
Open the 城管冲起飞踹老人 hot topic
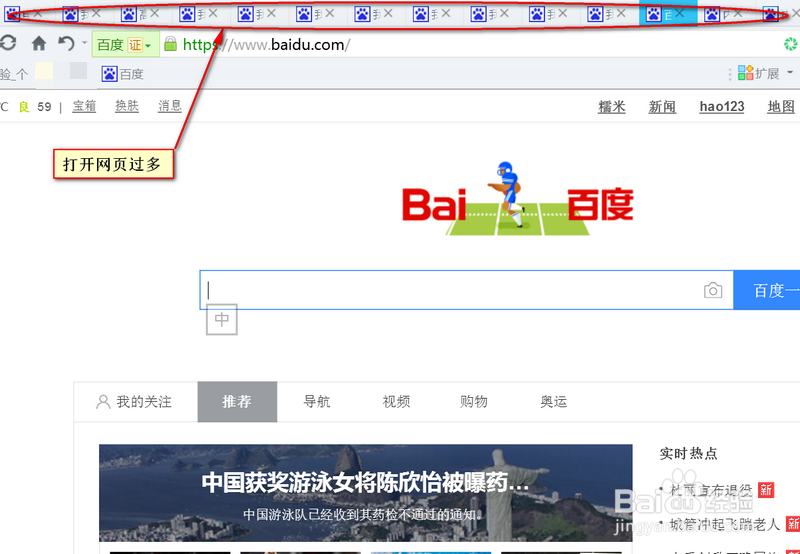point(725,524)
